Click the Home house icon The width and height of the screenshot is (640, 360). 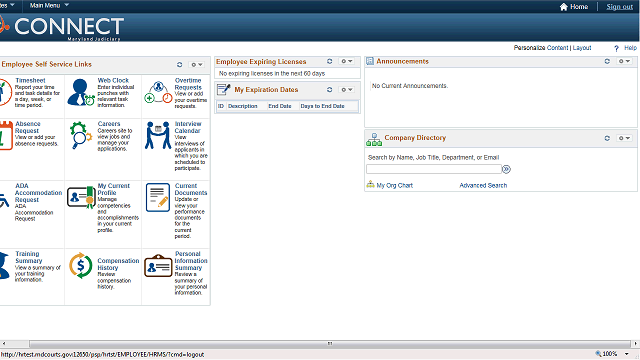coord(564,7)
